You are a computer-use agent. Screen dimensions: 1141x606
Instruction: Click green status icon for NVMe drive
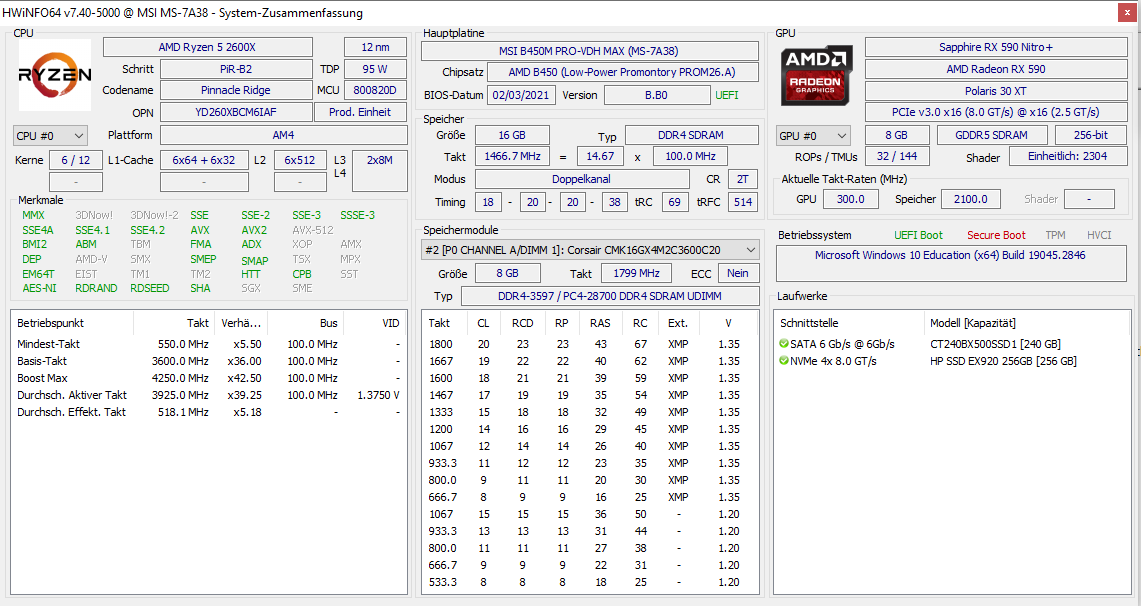(784, 361)
